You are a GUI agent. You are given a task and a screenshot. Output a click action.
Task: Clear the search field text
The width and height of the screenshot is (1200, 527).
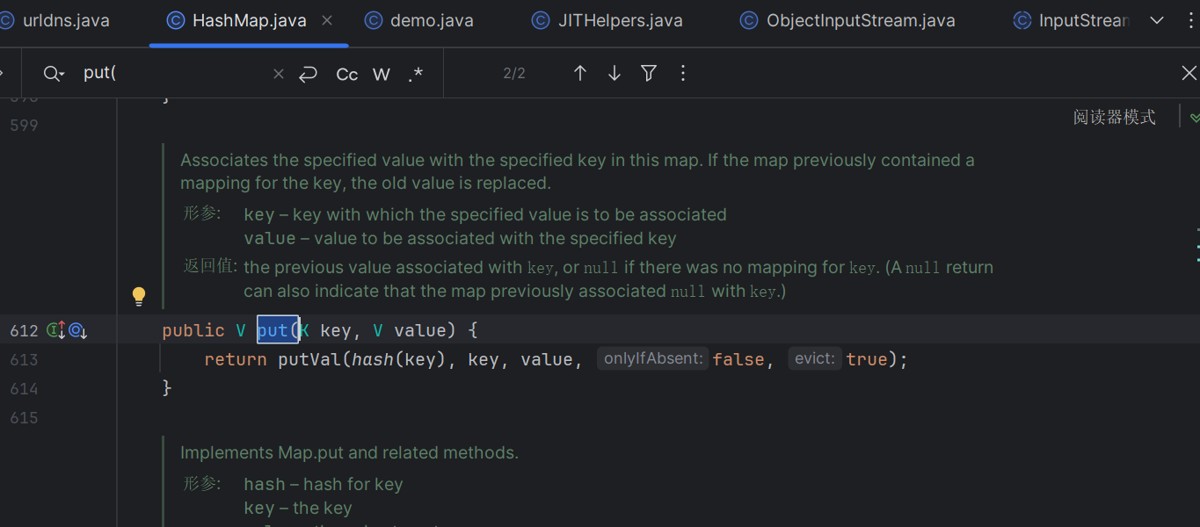[278, 74]
